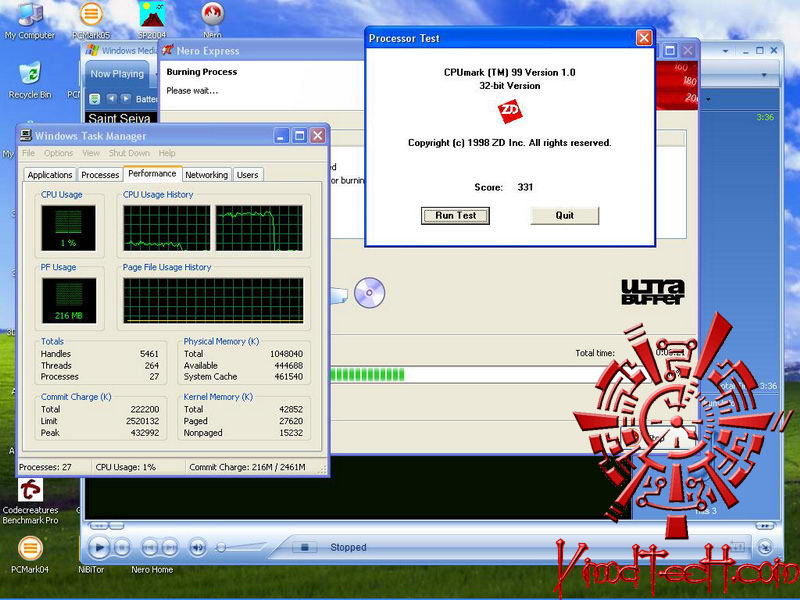This screenshot has width=800, height=600.
Task: Skip to next track in Media Player
Action: [x=170, y=548]
